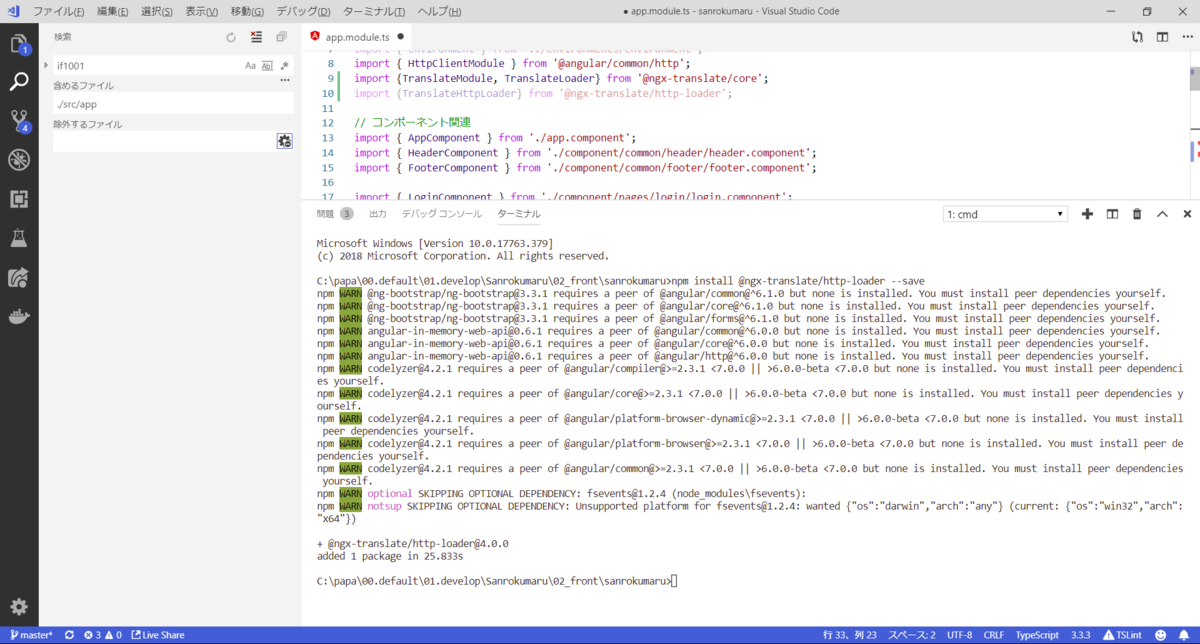The image size is (1200, 644).
Task: Create a new terminal with plus icon
Action: pyautogui.click(x=1087, y=214)
